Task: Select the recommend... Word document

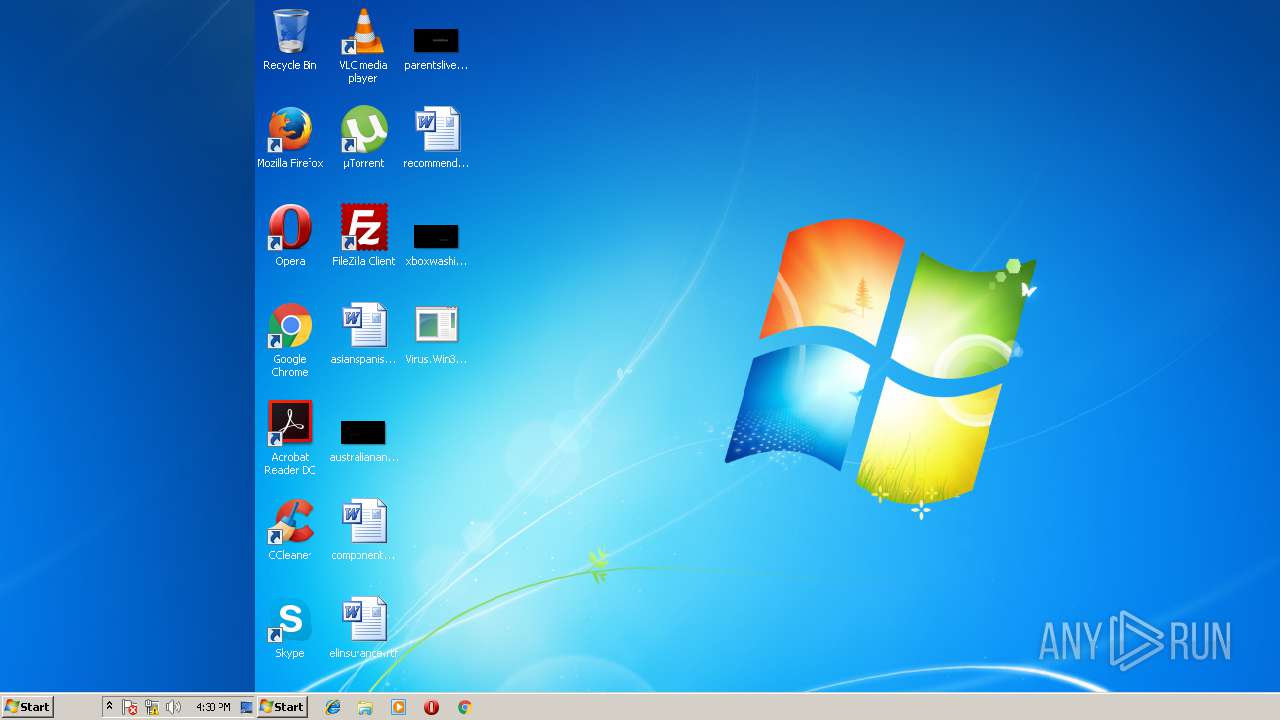Action: (x=436, y=137)
